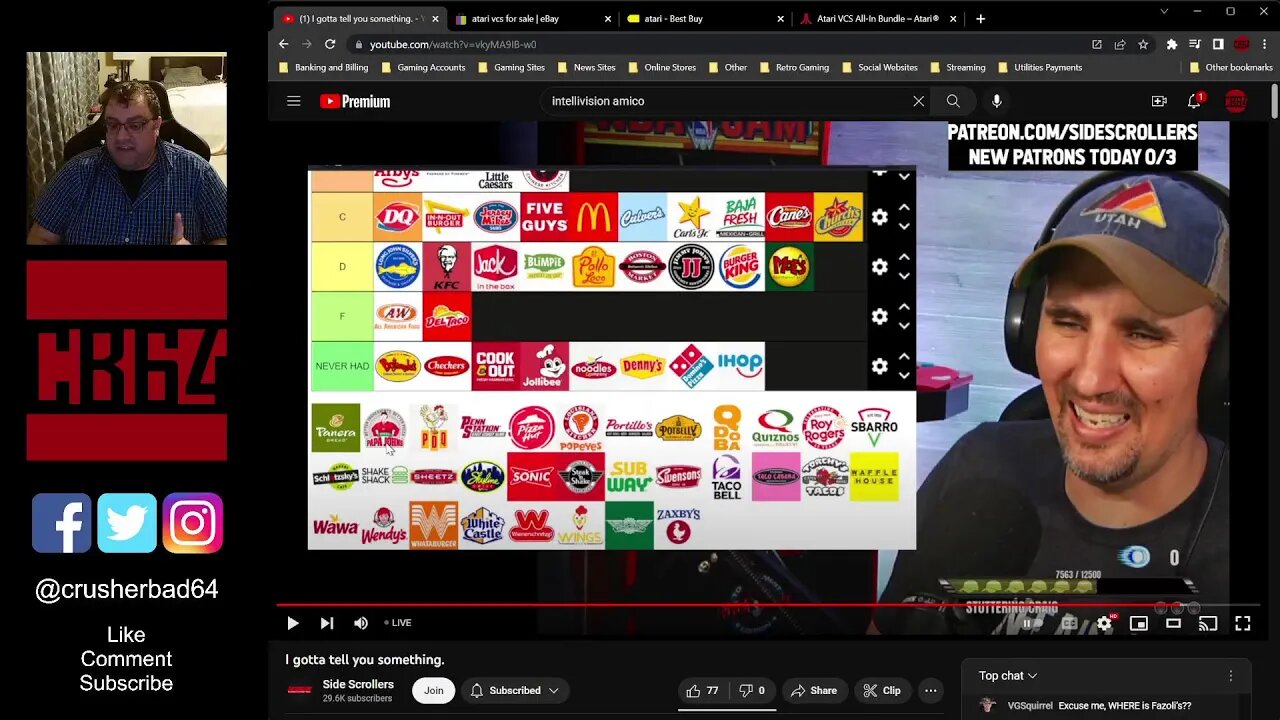Toggle the autoplay switch in the player
This screenshot has height=720, width=1280.
pos(1031,623)
